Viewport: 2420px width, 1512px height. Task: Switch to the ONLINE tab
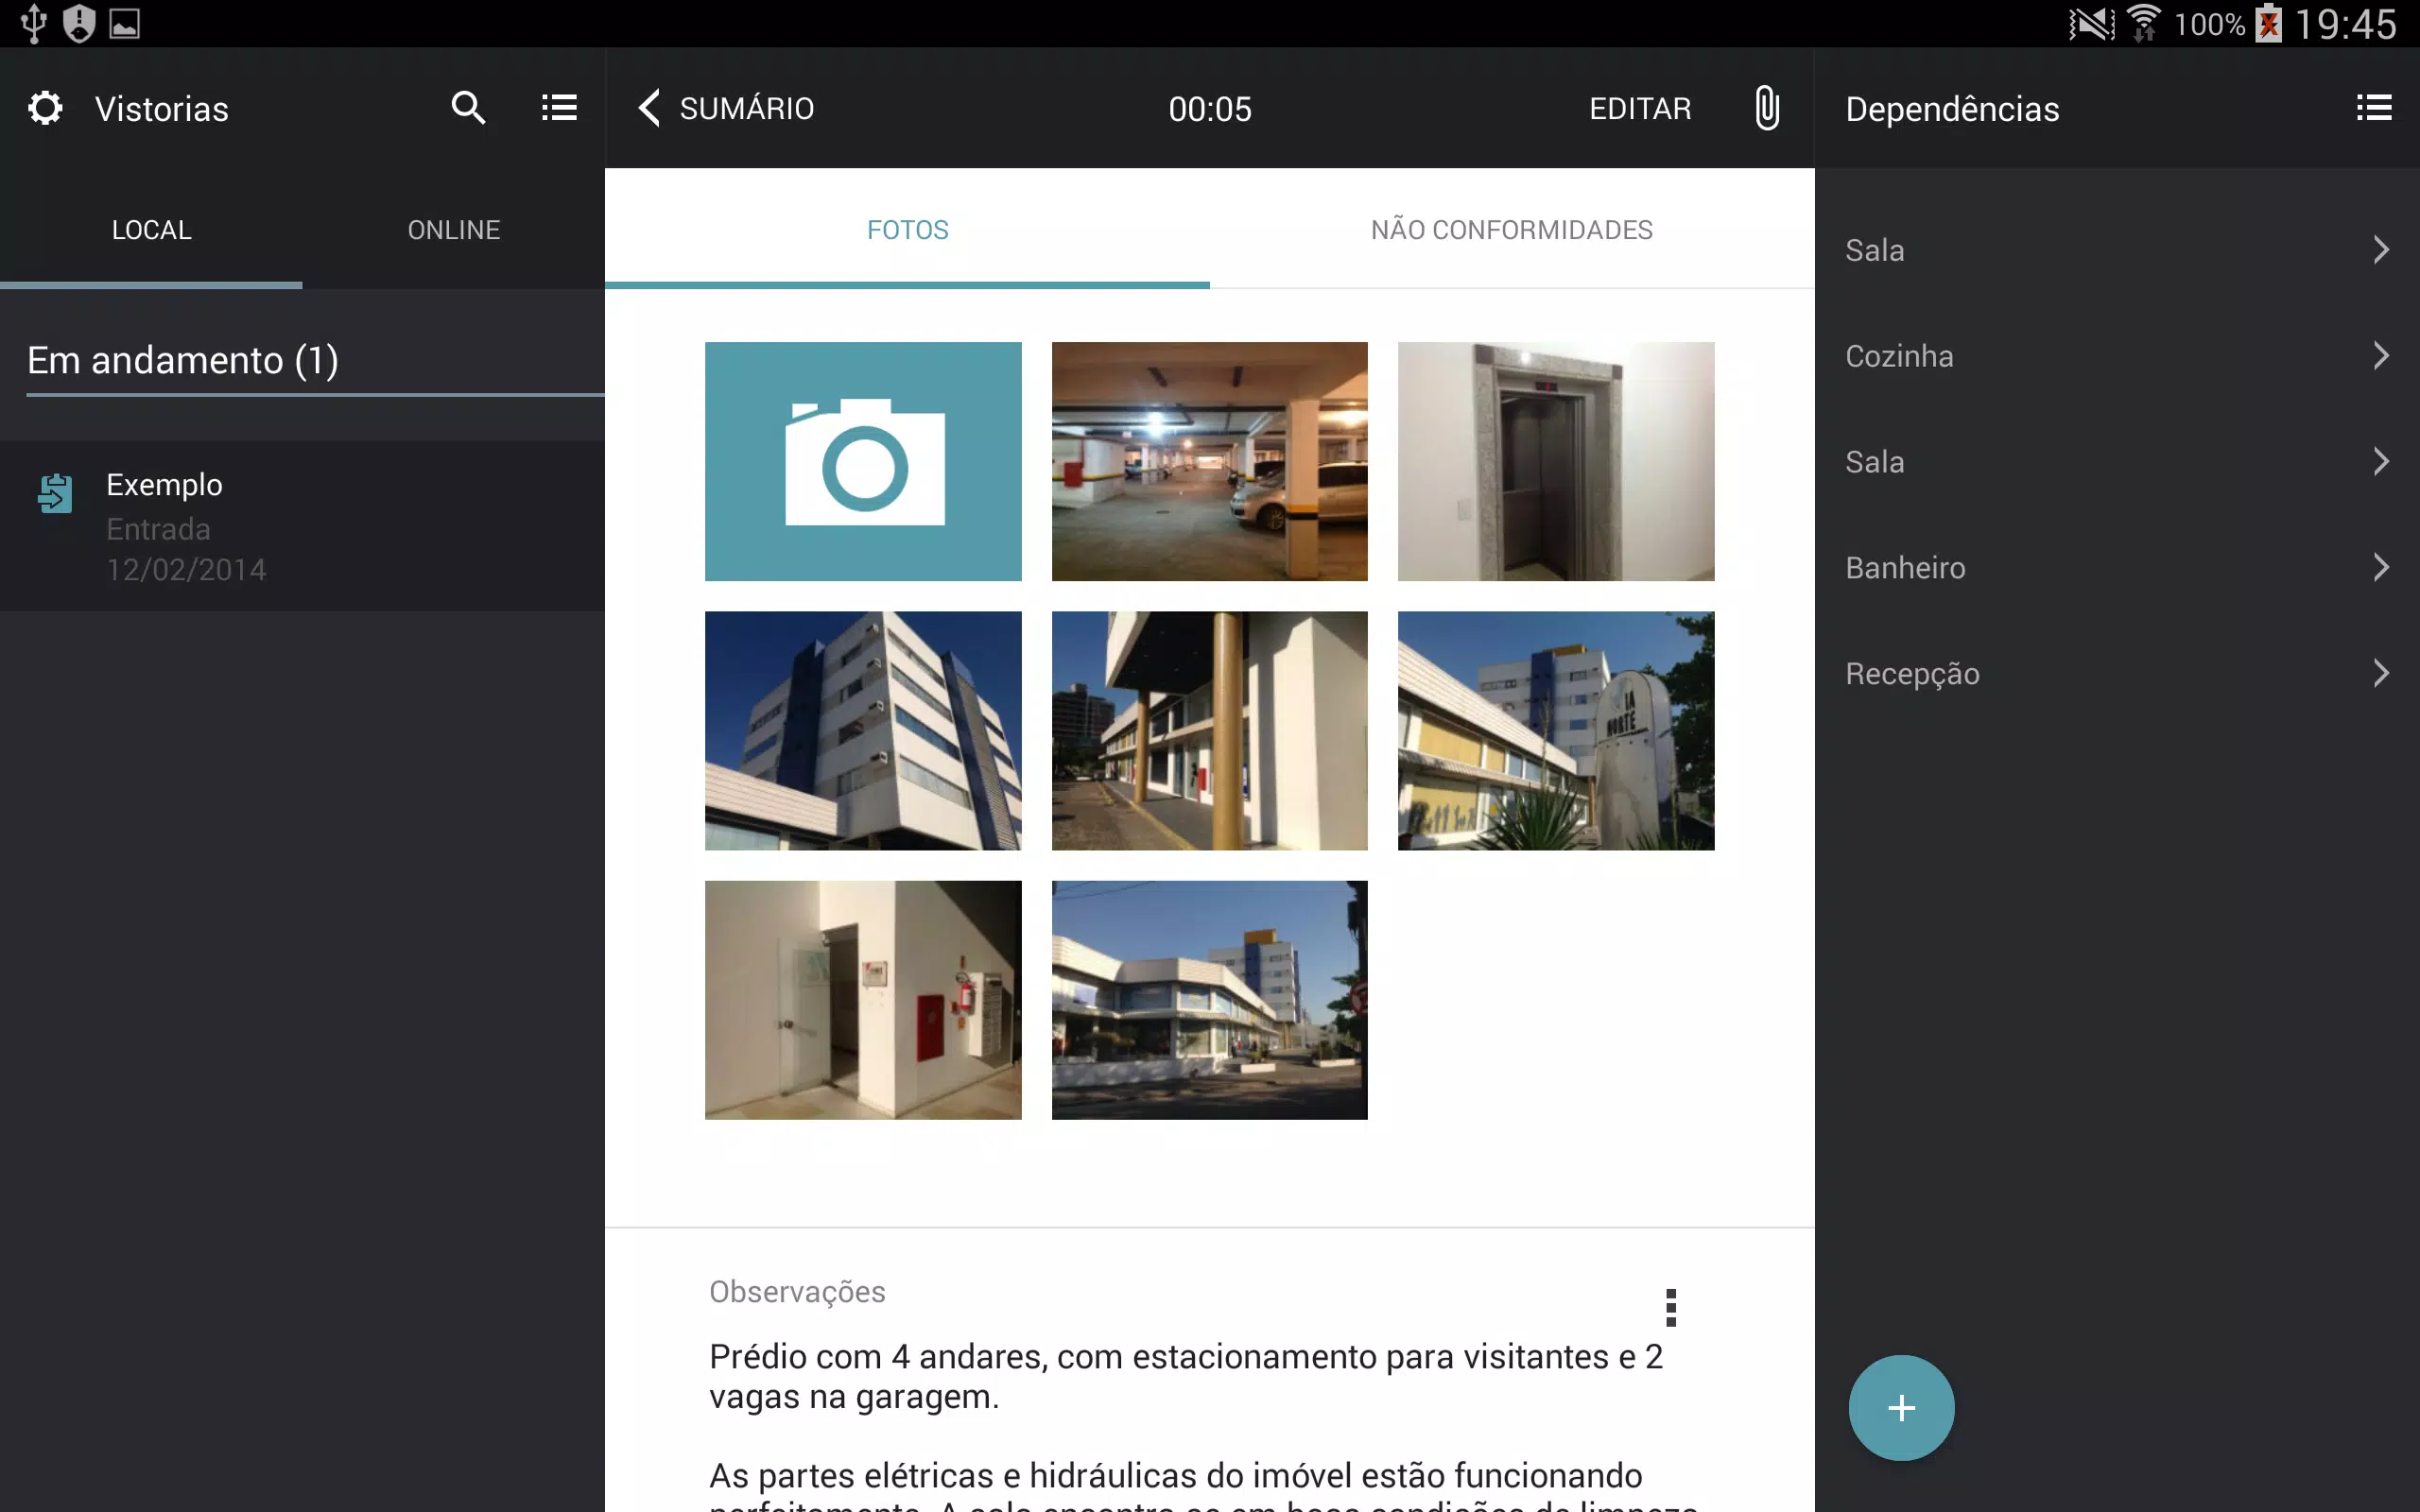coord(453,230)
